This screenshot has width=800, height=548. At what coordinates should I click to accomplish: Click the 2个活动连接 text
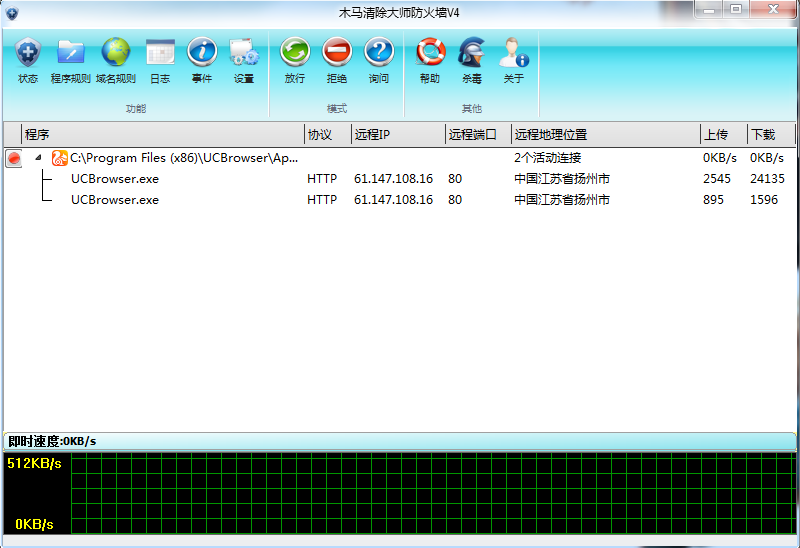coord(547,158)
